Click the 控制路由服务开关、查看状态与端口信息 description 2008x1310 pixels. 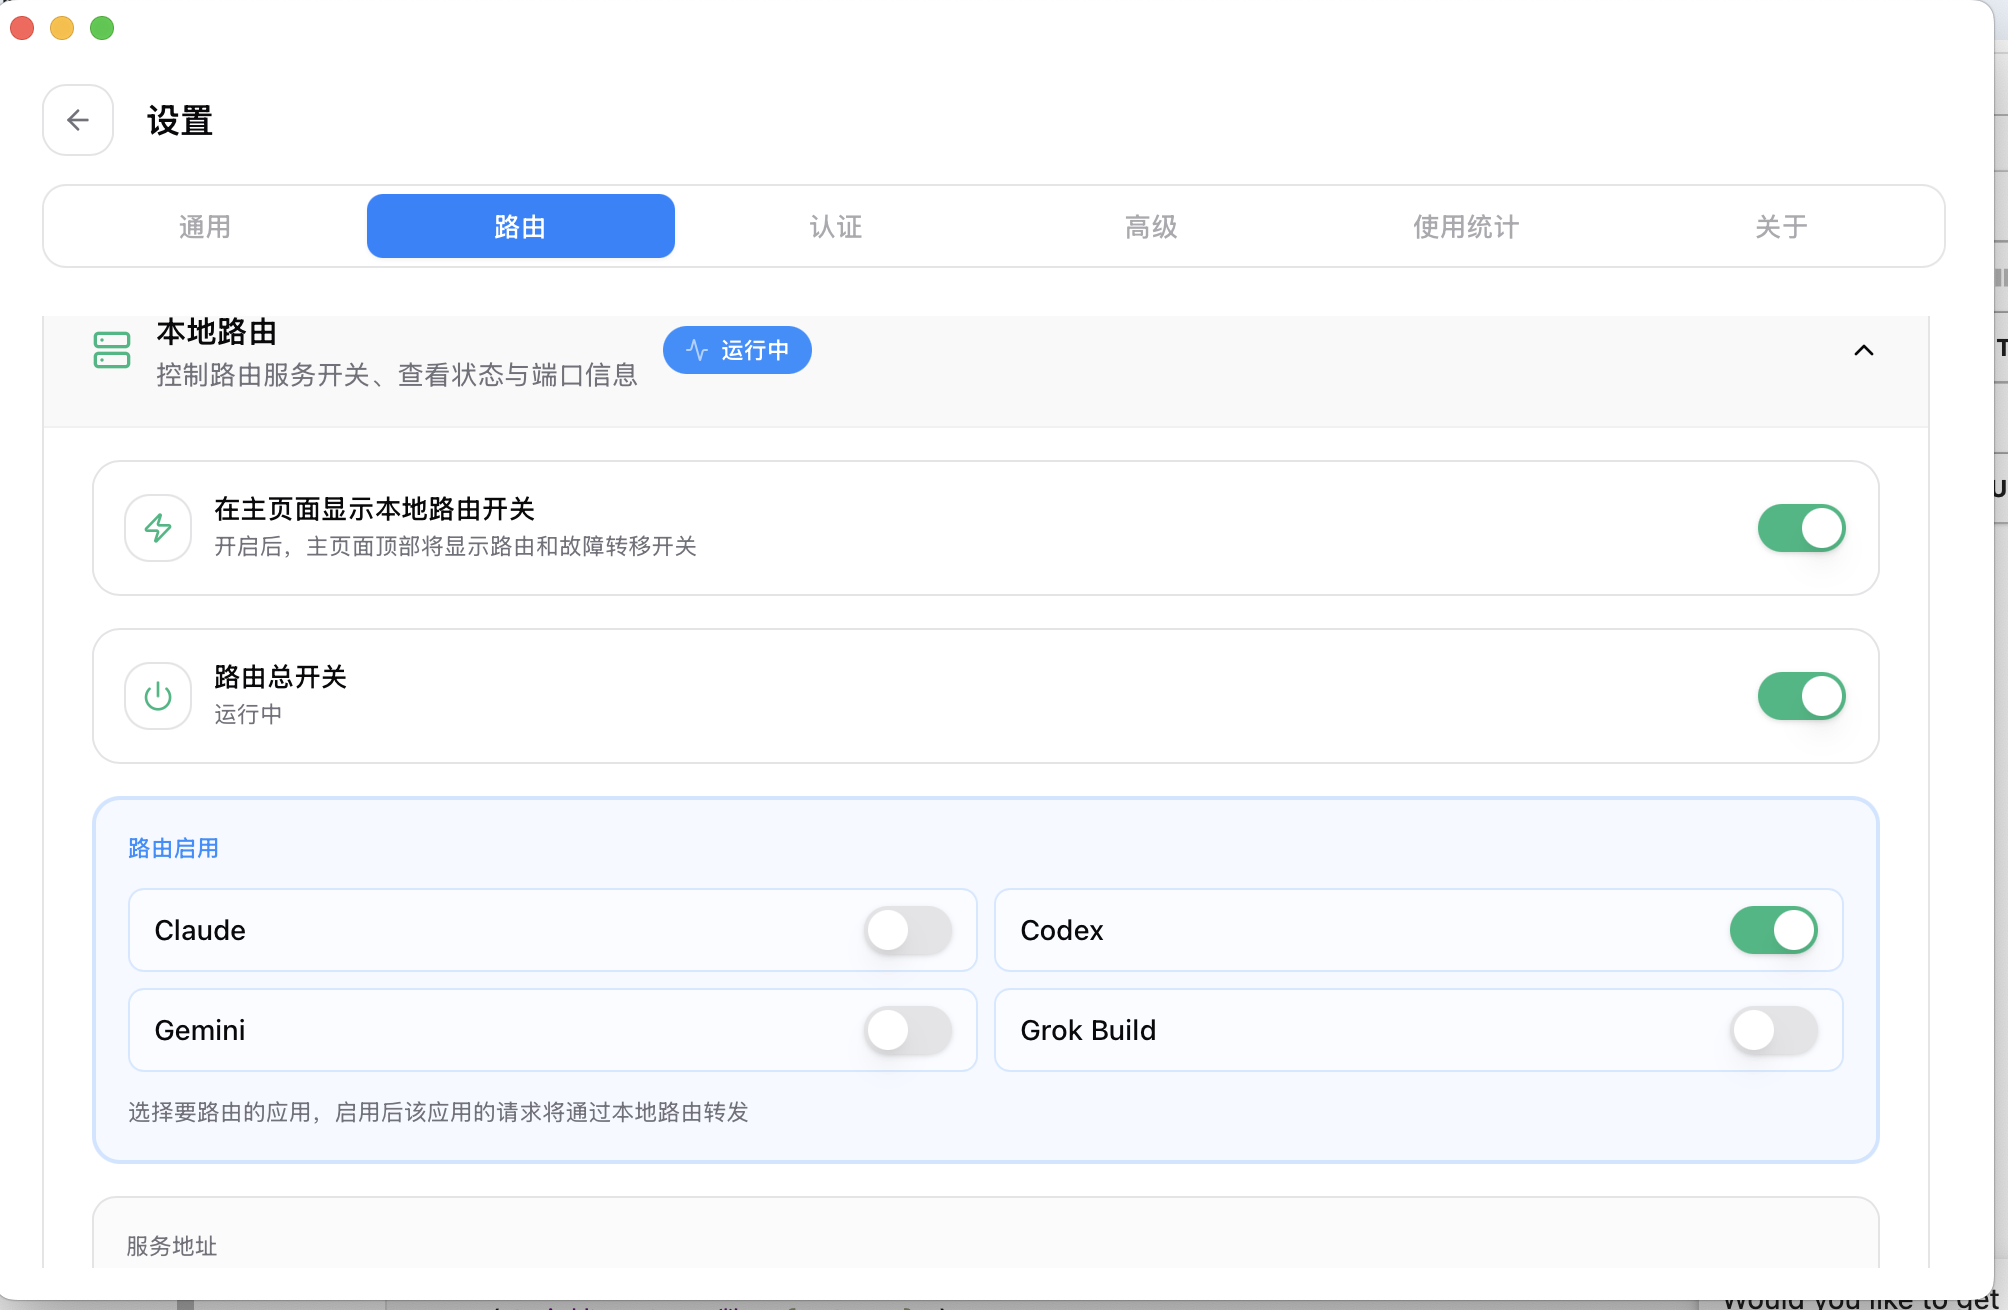397,375
